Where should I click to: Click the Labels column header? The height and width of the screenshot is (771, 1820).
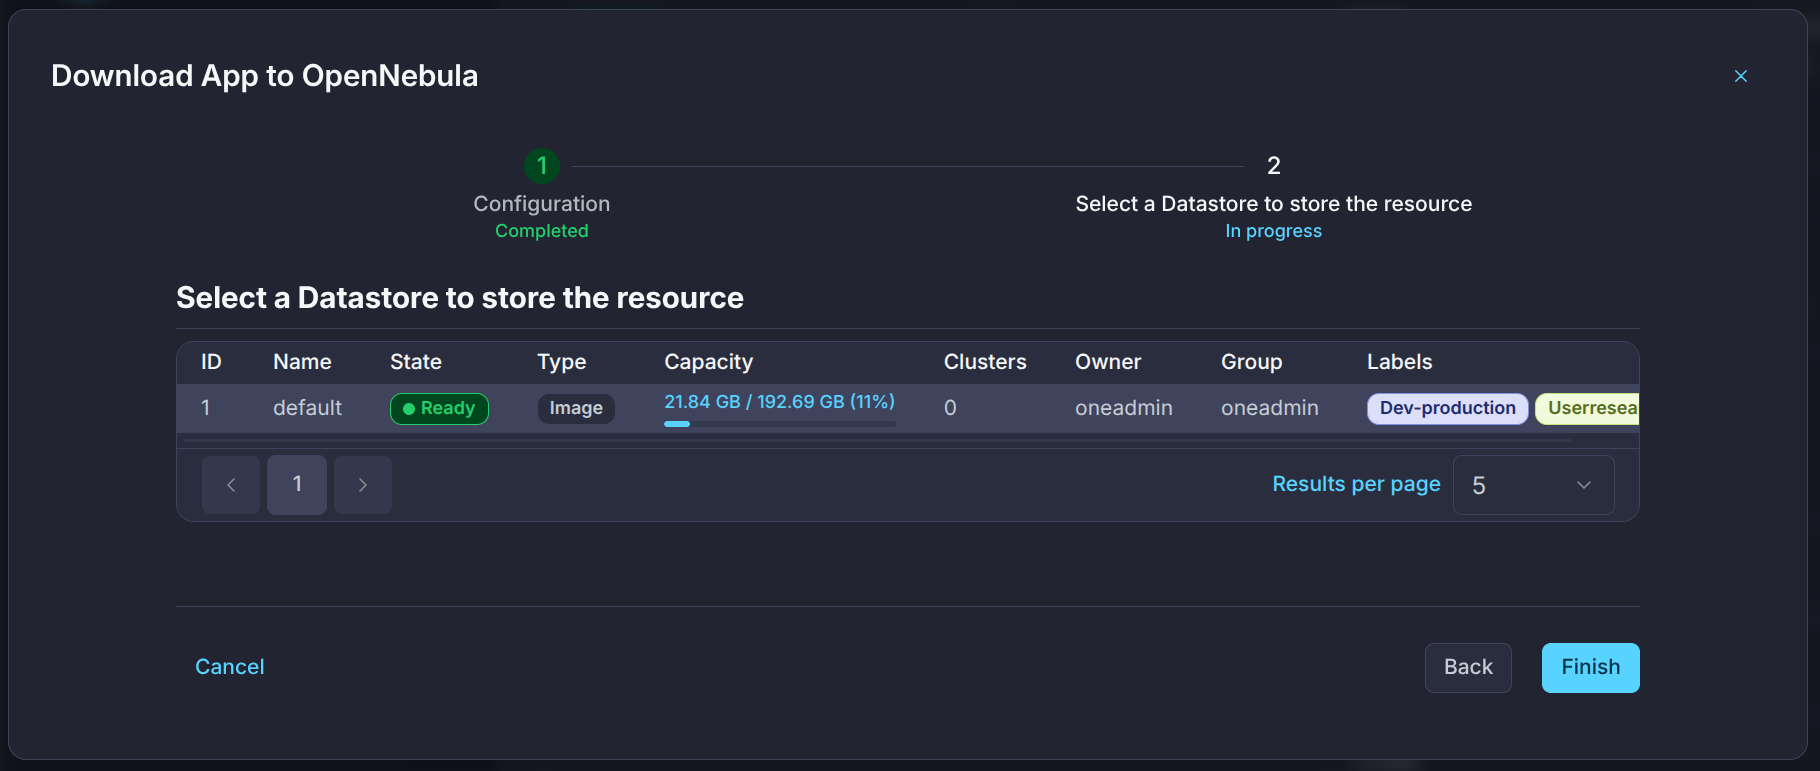pos(1399,362)
